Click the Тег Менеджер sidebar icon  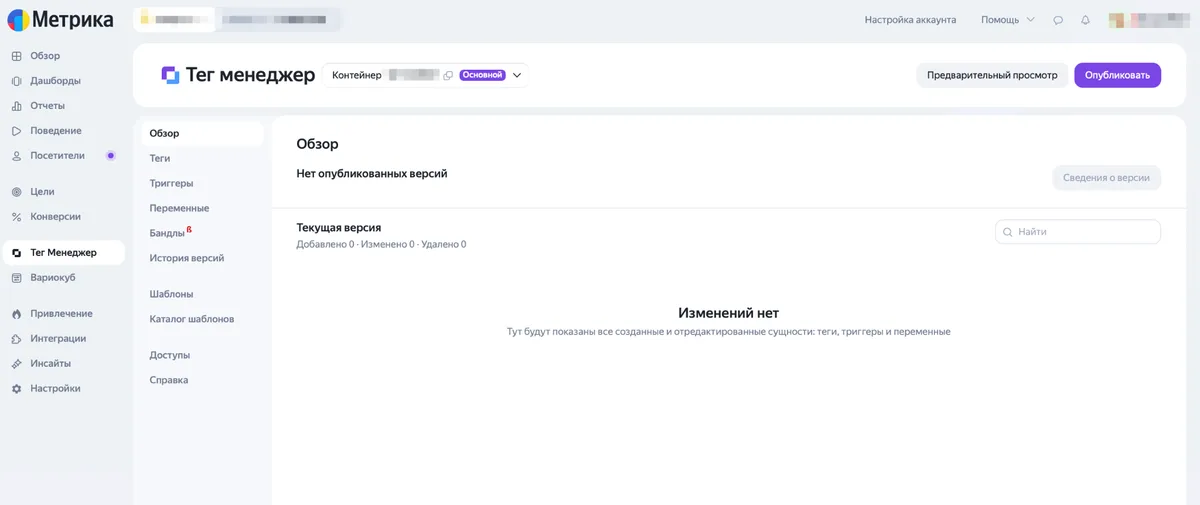pyautogui.click(x=16, y=253)
